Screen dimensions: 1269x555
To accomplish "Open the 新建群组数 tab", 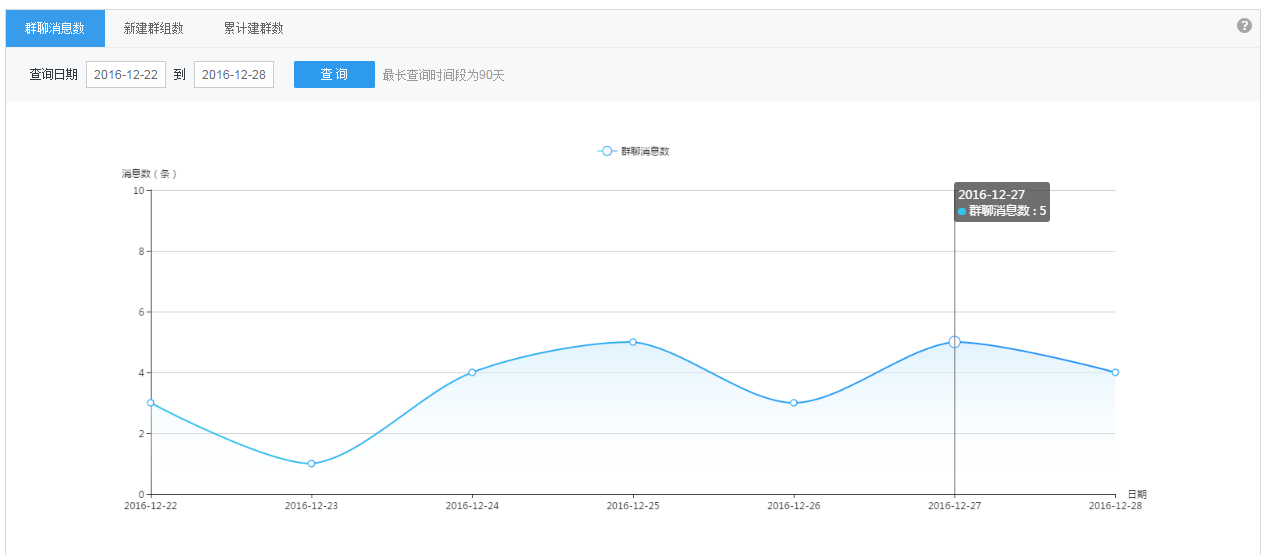I will [153, 29].
